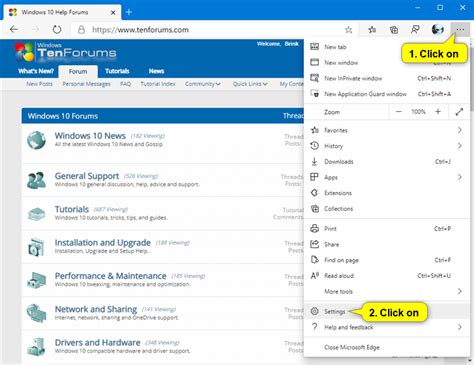The image size is (474, 365).
Task: Add this page to favorites star
Action: click(x=348, y=30)
